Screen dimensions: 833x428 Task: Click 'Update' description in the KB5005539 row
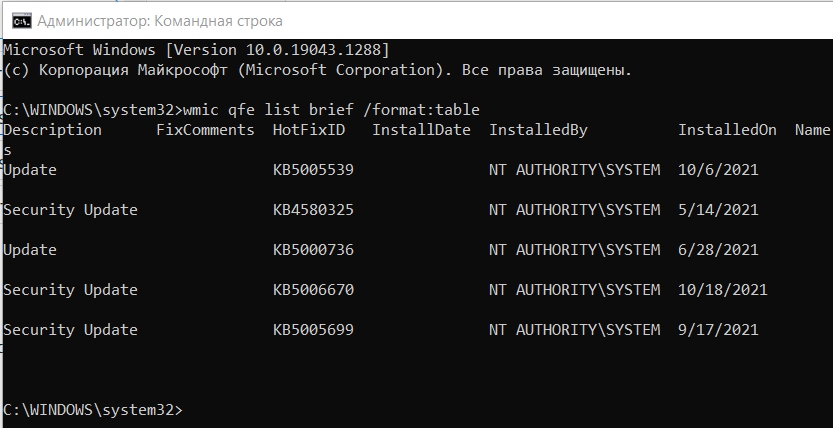pyautogui.click(x=30, y=170)
